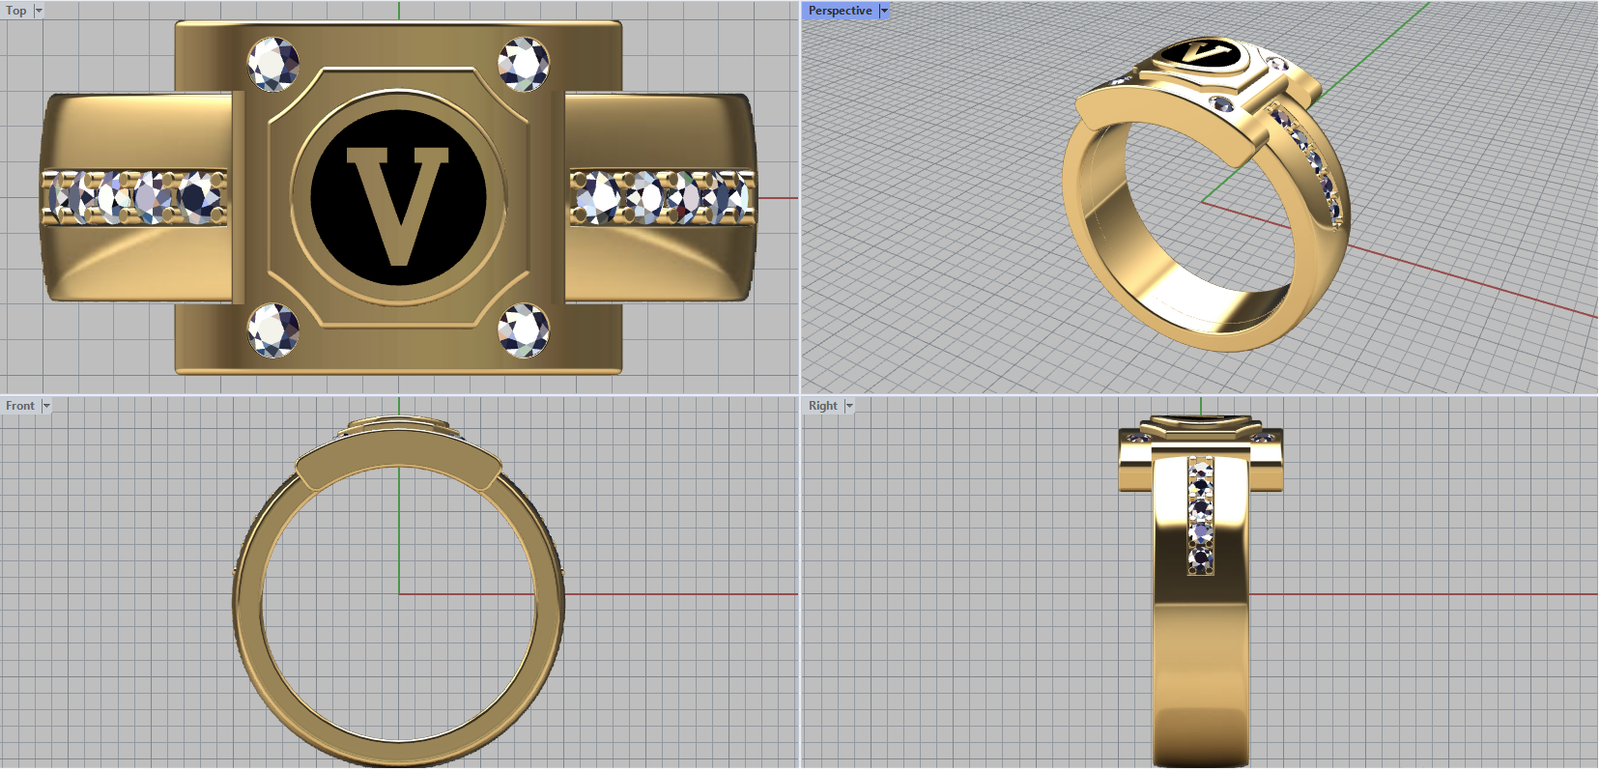
Task: Expand the Perspective viewport menu arrow
Action: [884, 11]
